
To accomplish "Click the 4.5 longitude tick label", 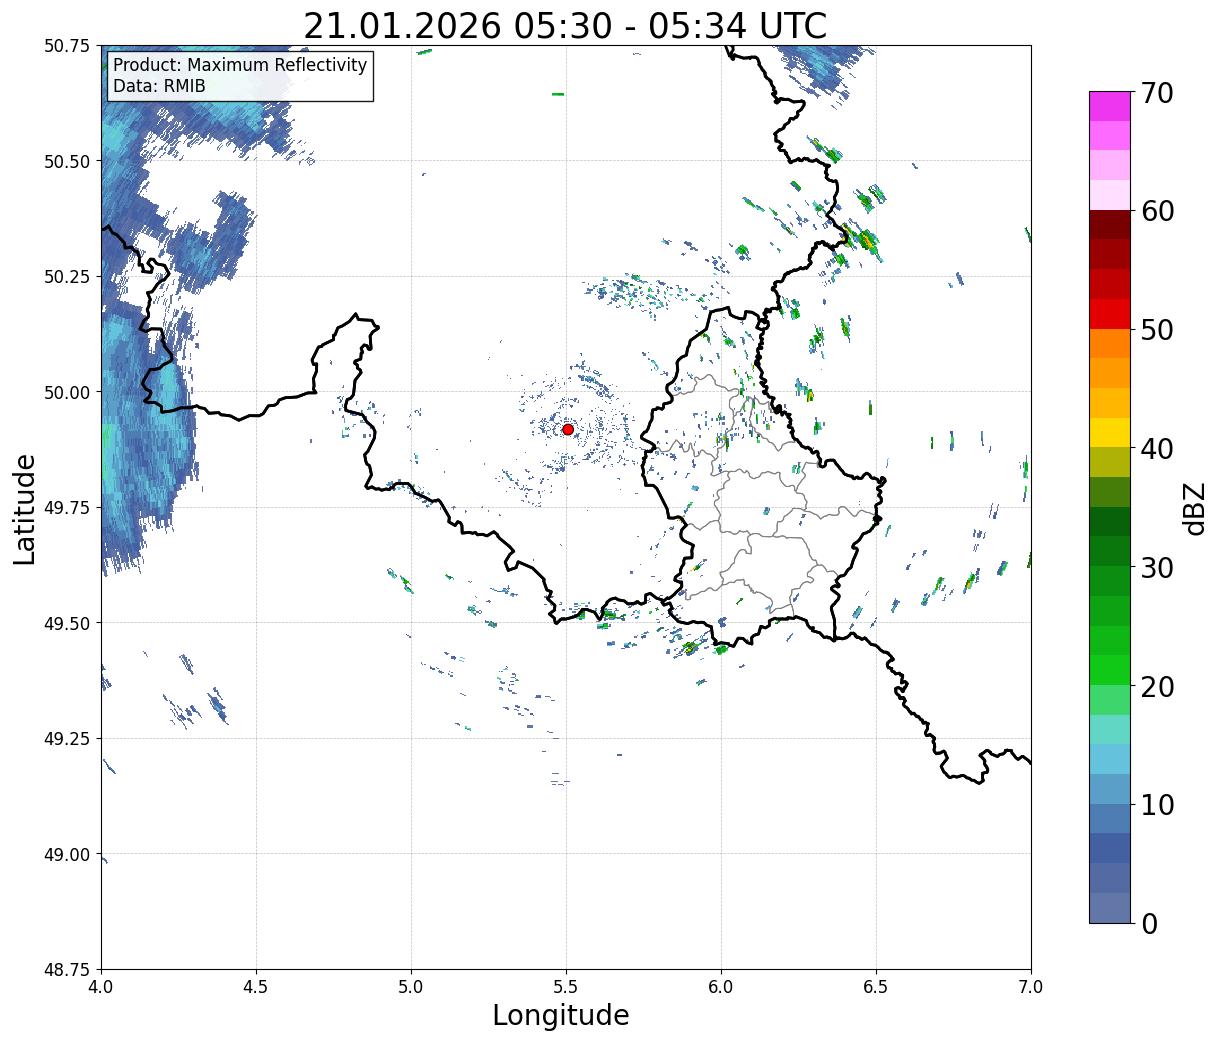I will pos(256,986).
